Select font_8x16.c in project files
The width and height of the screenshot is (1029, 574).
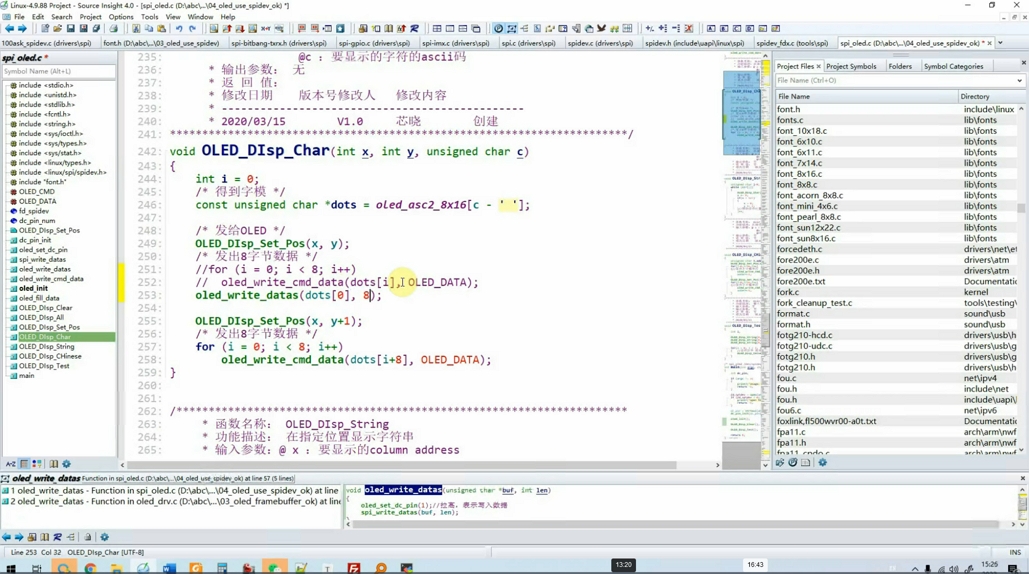(x=799, y=174)
